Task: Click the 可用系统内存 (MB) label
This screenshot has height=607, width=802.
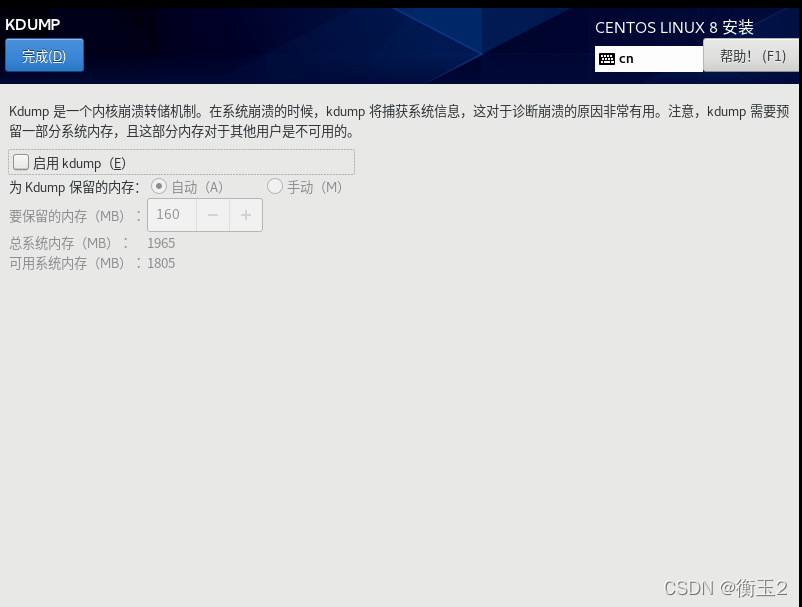Action: [75, 263]
